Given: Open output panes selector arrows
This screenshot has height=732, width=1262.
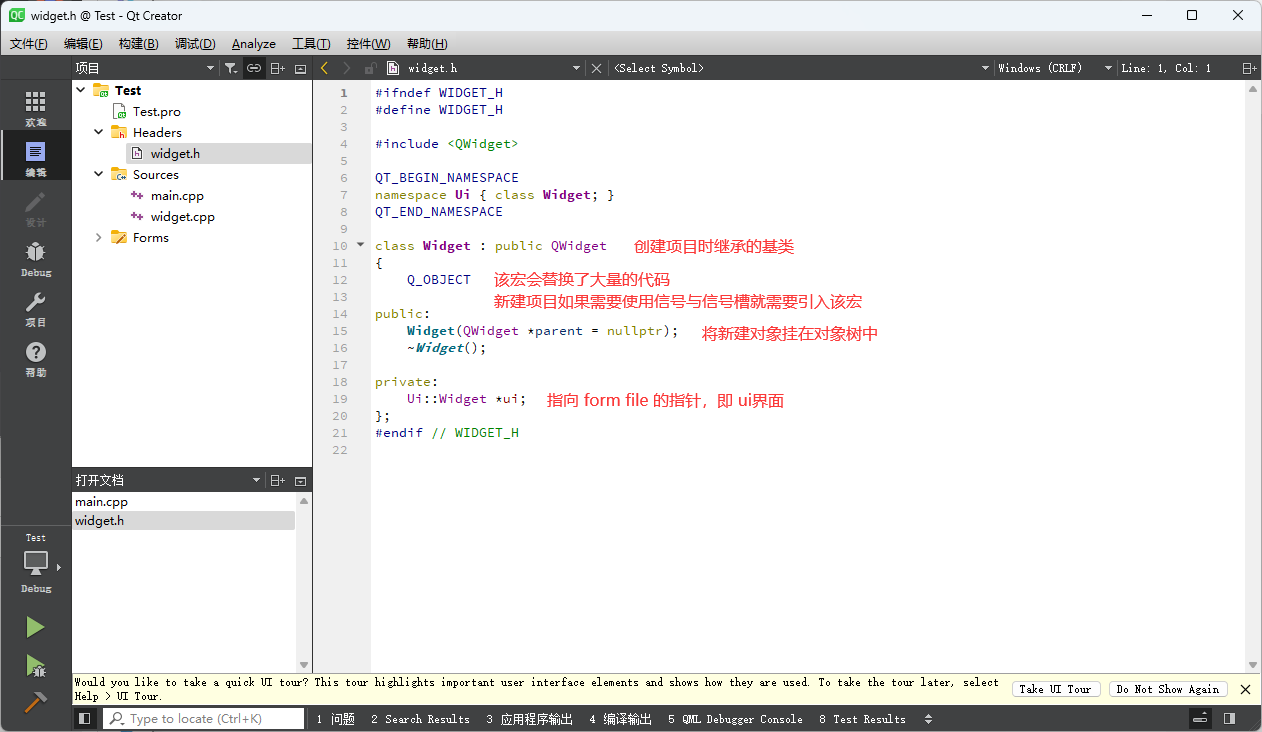Looking at the screenshot, I should (928, 718).
